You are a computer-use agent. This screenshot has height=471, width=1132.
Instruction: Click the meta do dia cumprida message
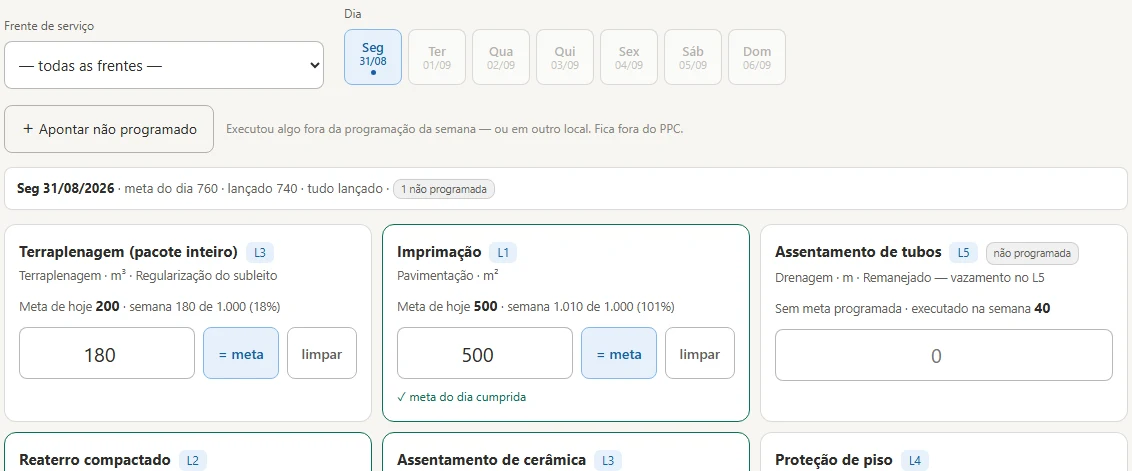point(462,397)
